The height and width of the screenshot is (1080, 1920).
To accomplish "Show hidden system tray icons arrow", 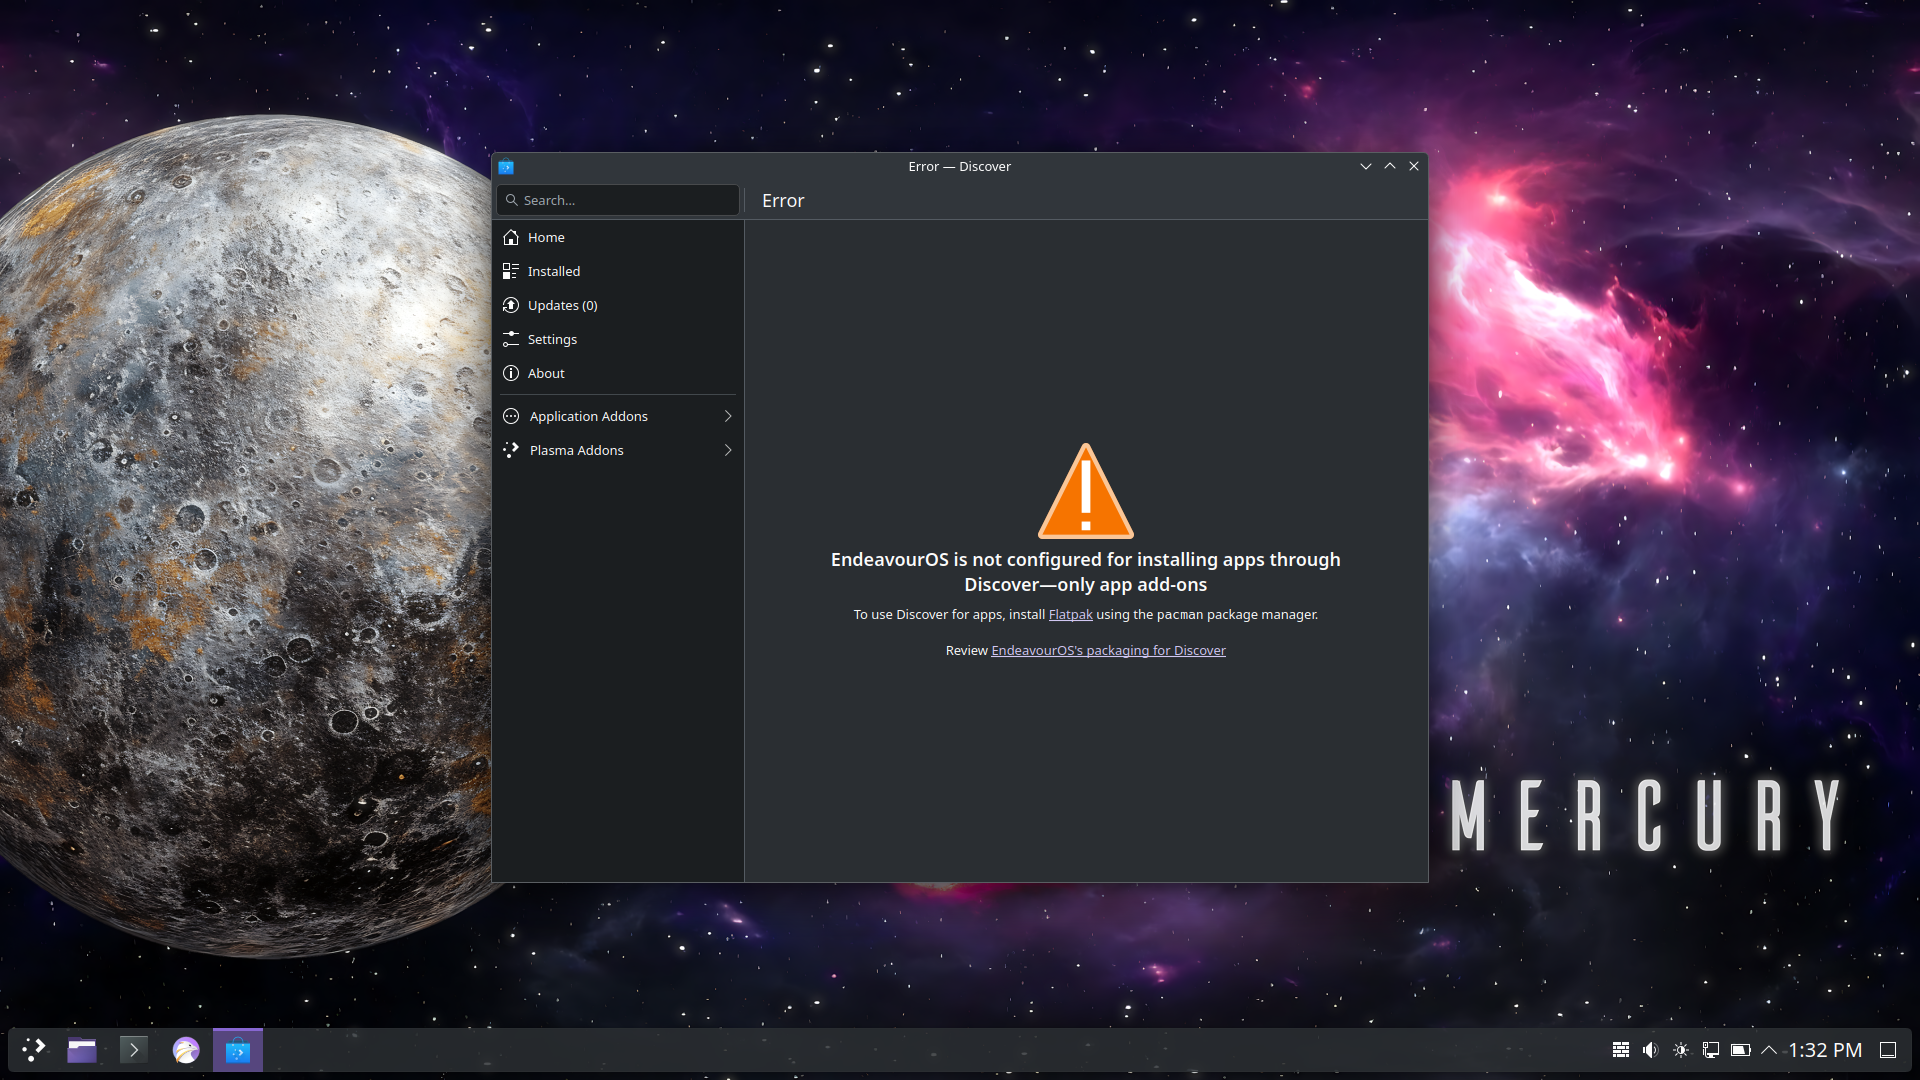I will [1769, 1050].
